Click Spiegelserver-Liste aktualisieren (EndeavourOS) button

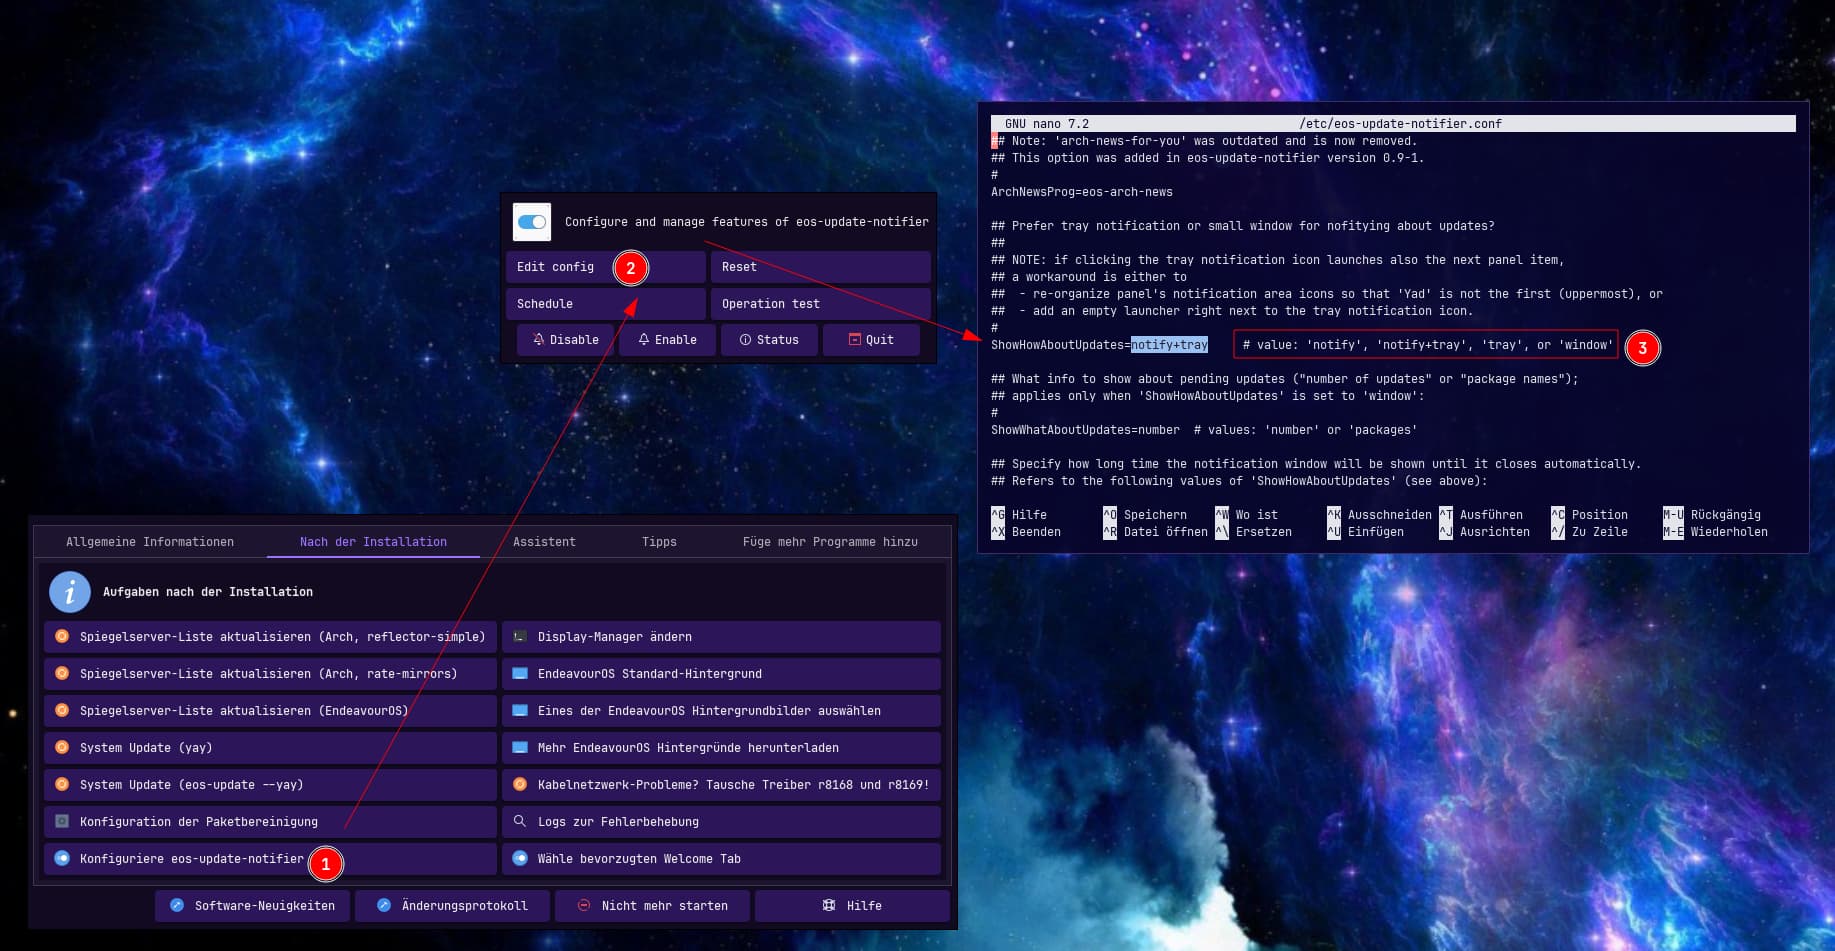[x=271, y=711]
